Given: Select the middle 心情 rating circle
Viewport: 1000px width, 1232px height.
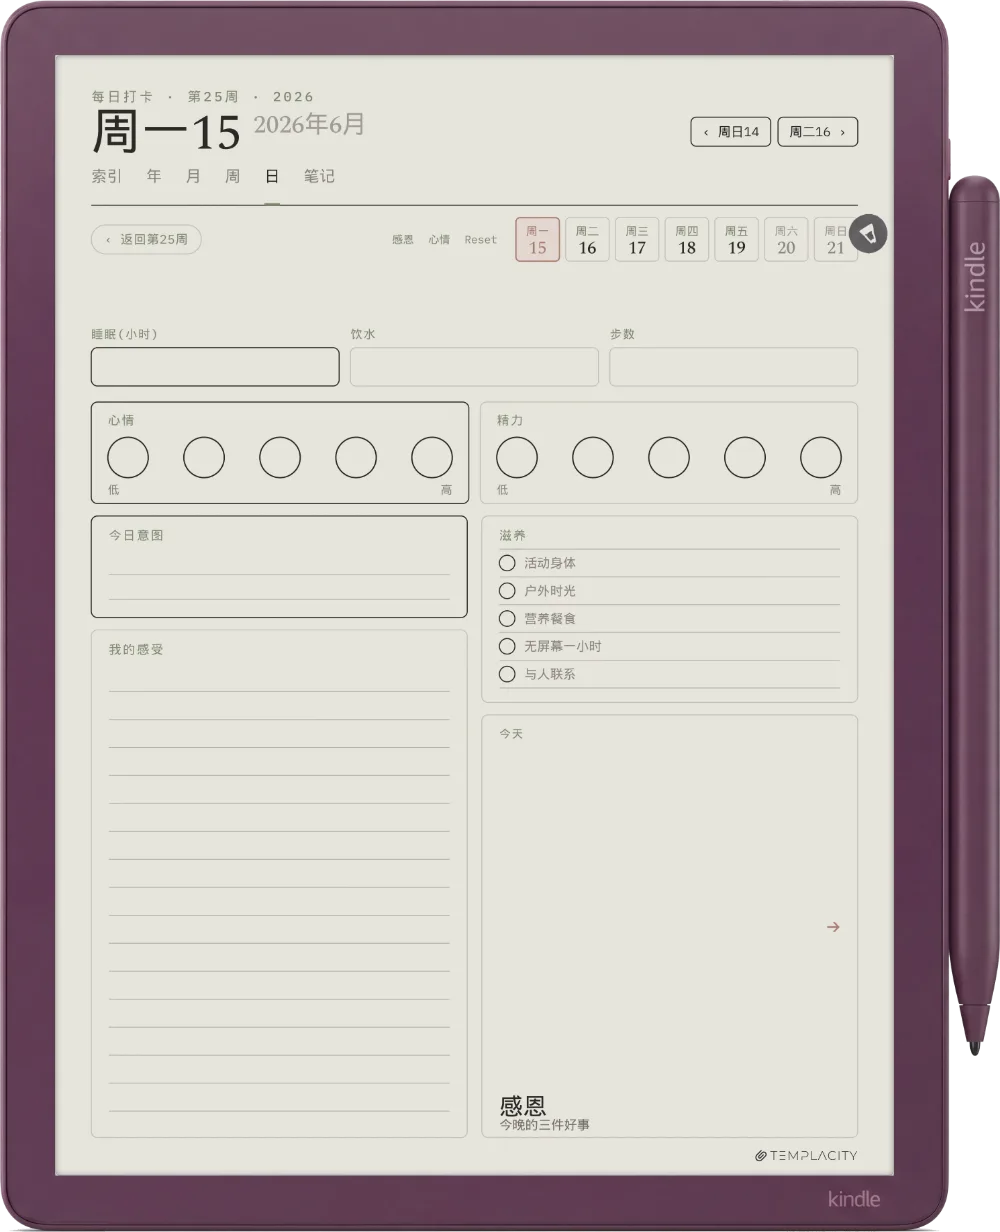Looking at the screenshot, I should click(280, 457).
